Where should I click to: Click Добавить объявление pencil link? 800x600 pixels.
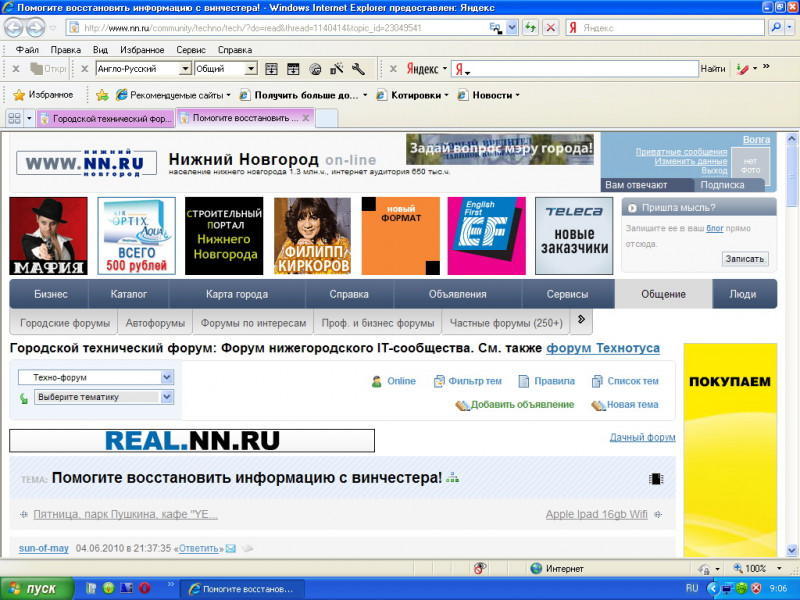point(514,405)
